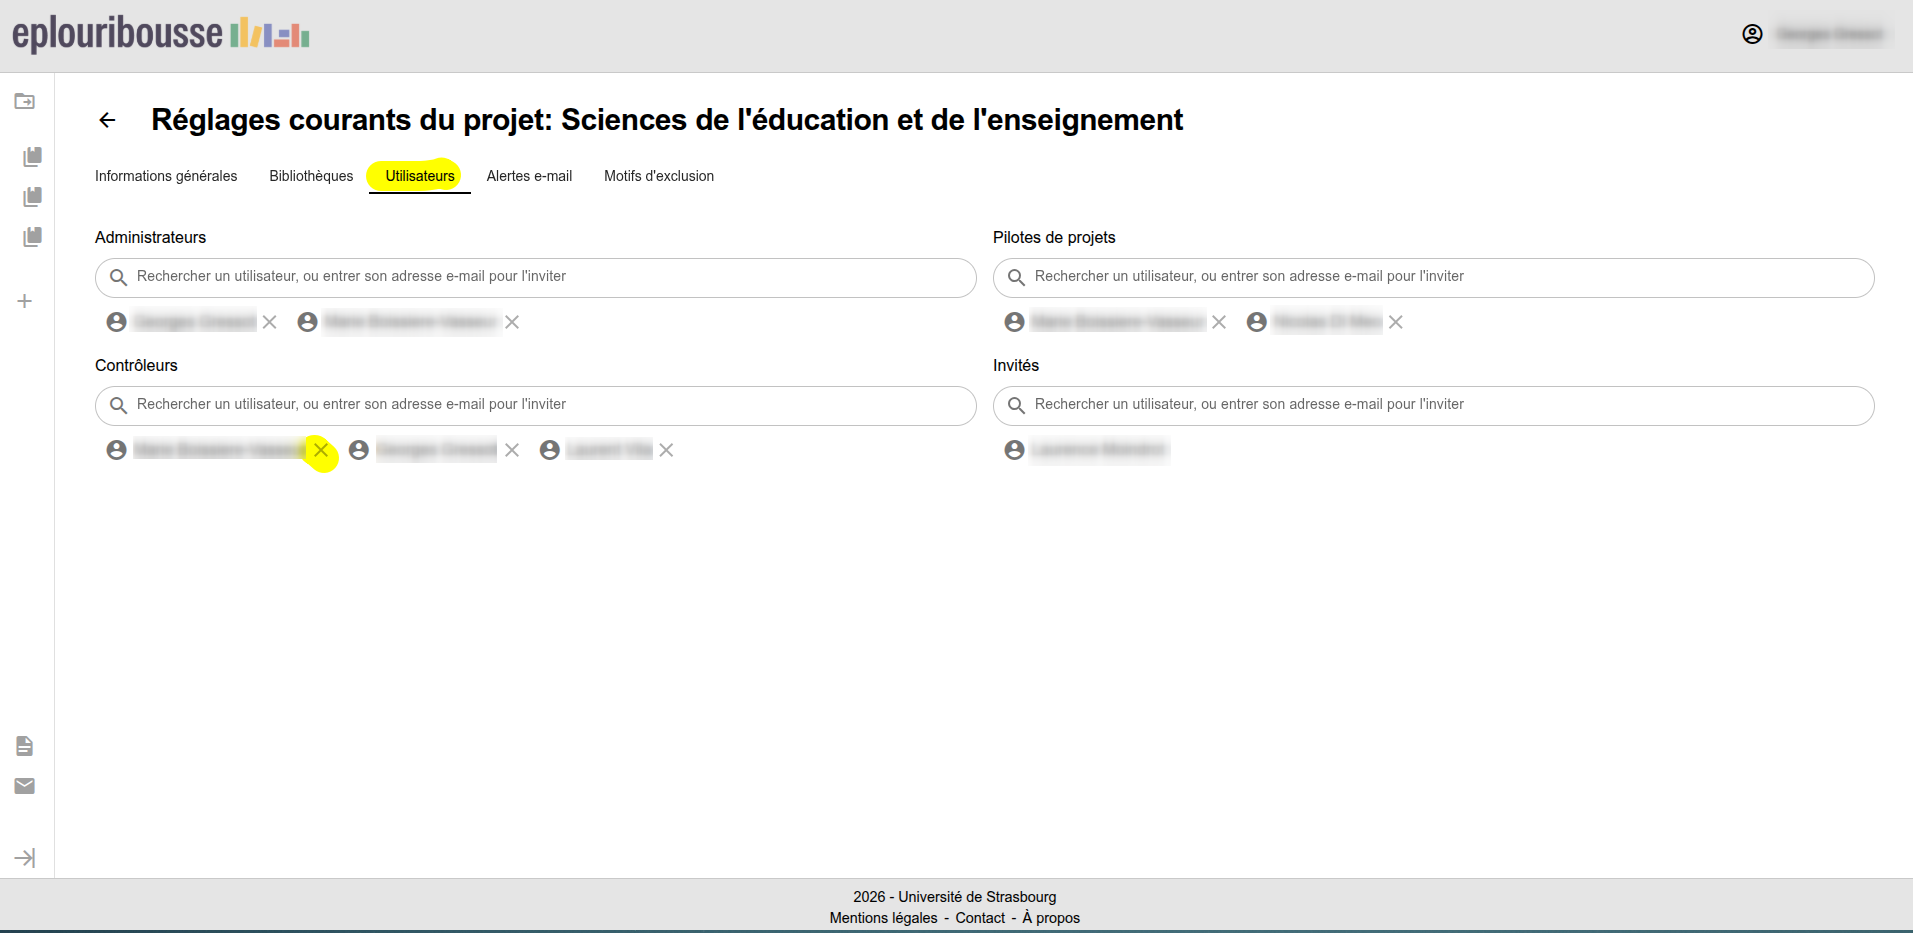
Task: Go to the Motifs d'exclusion tab
Action: pos(659,176)
